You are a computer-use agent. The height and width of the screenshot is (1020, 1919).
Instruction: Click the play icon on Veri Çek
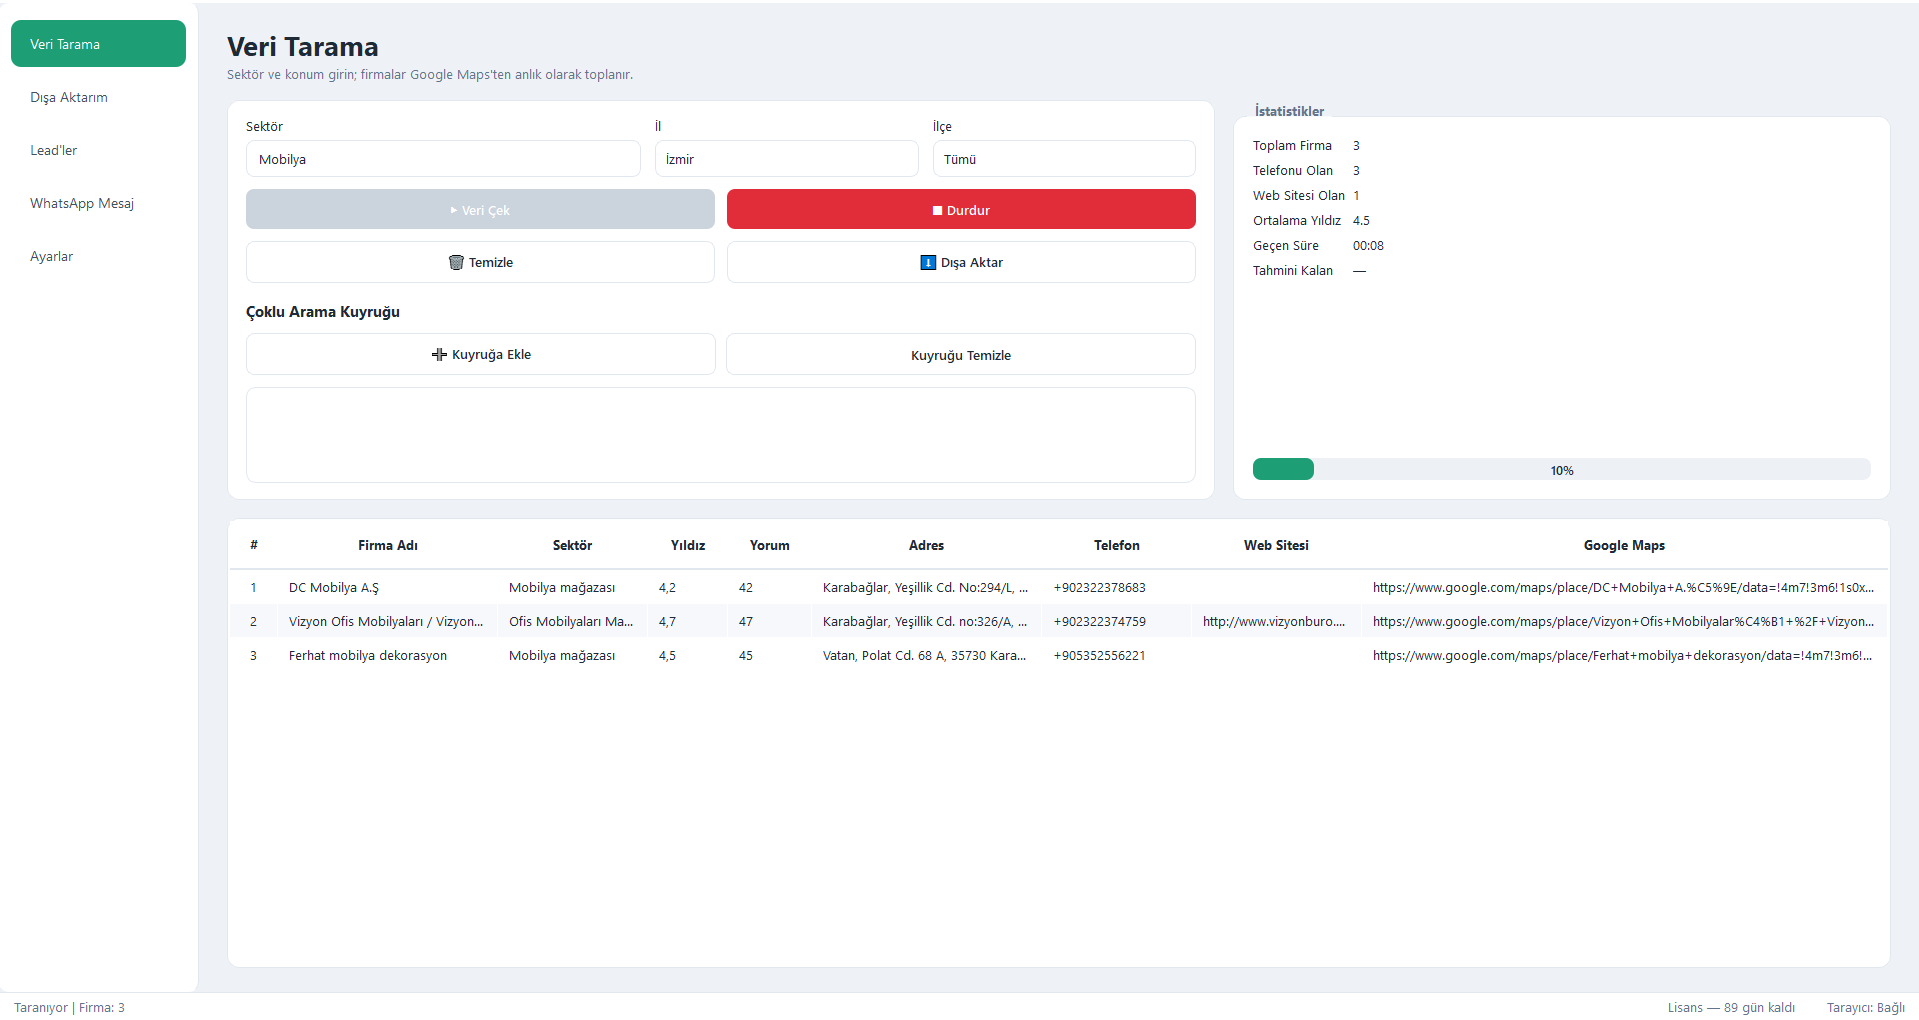point(454,211)
